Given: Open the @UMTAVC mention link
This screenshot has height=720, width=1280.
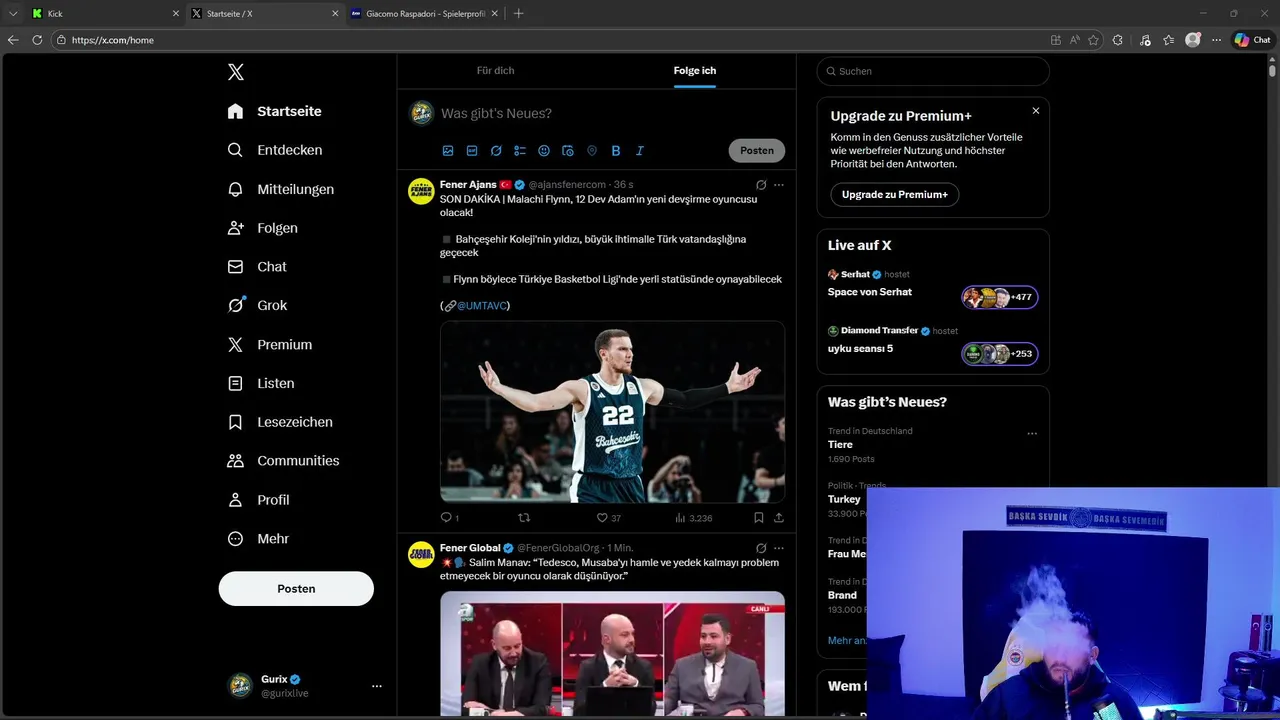Looking at the screenshot, I should pos(483,305).
